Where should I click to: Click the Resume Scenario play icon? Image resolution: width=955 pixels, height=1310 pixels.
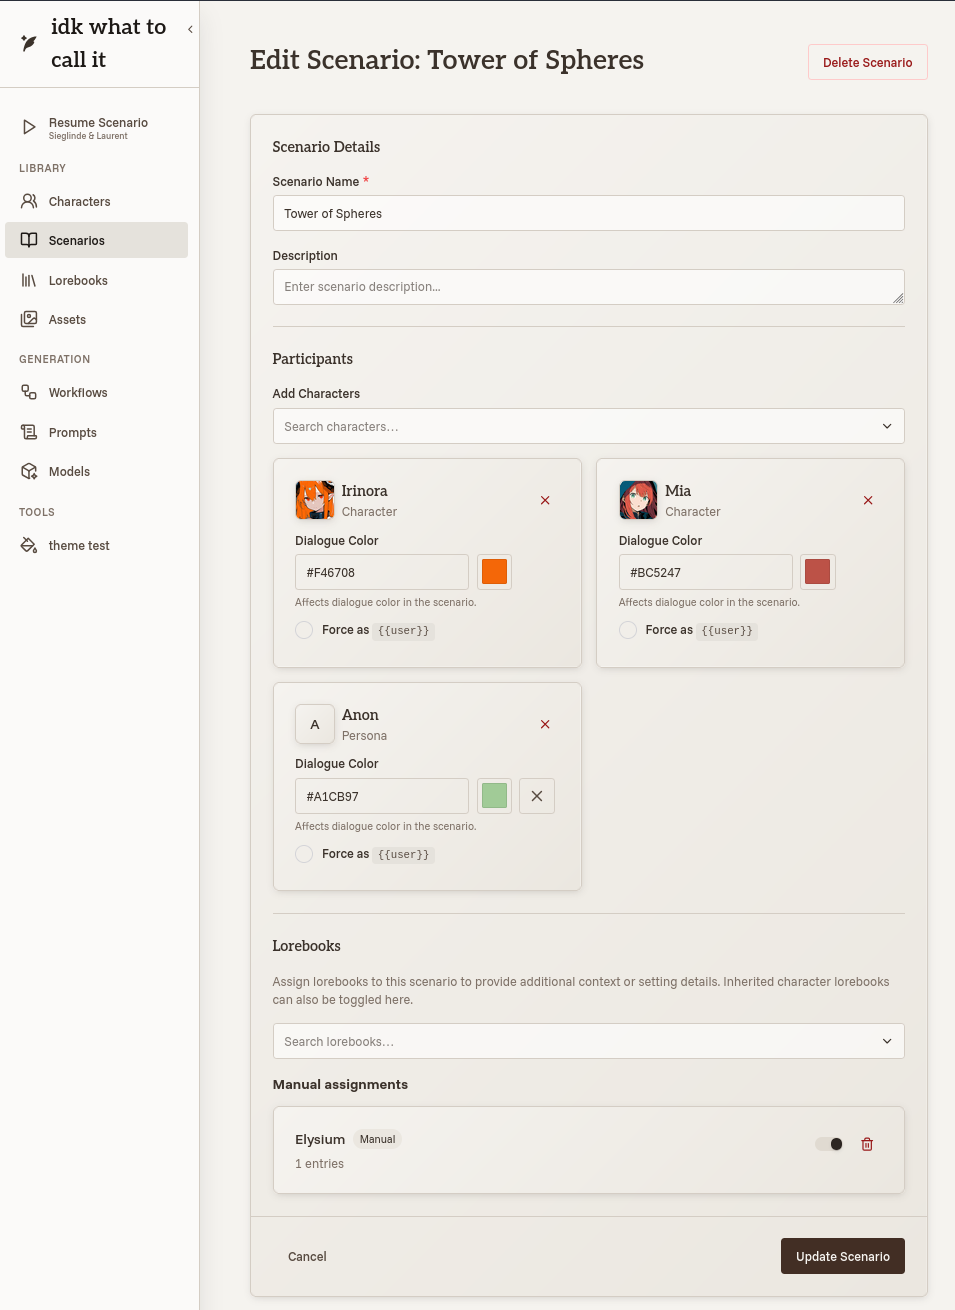29,127
